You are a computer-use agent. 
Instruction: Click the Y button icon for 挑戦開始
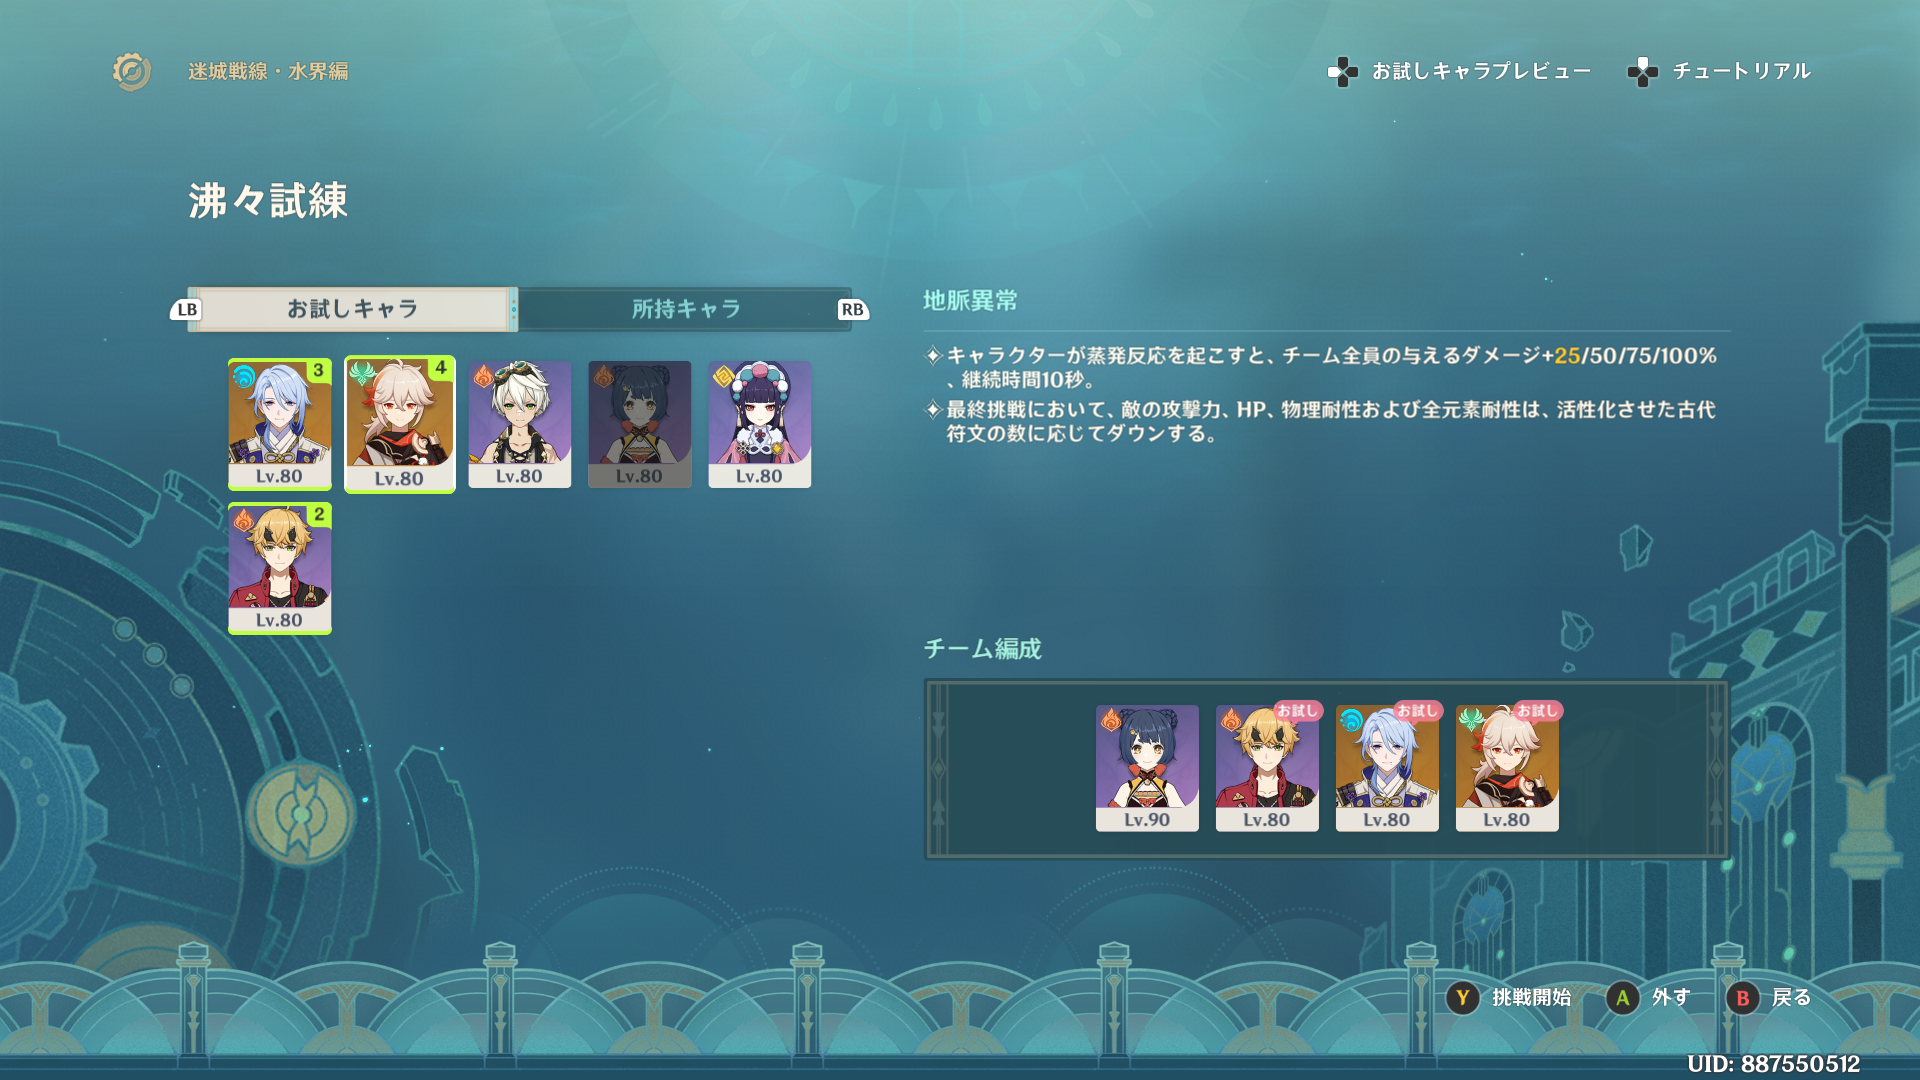coord(1462,997)
